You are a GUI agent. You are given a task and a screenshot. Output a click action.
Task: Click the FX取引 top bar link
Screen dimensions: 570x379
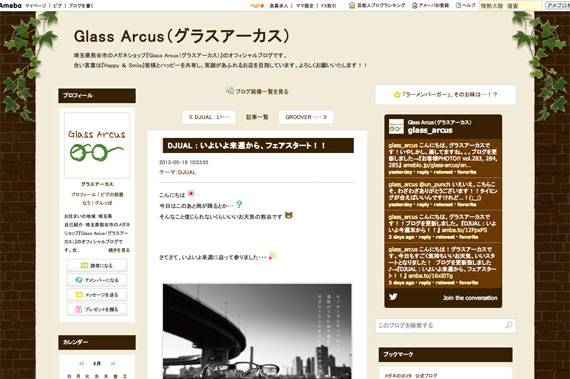(x=328, y=6)
